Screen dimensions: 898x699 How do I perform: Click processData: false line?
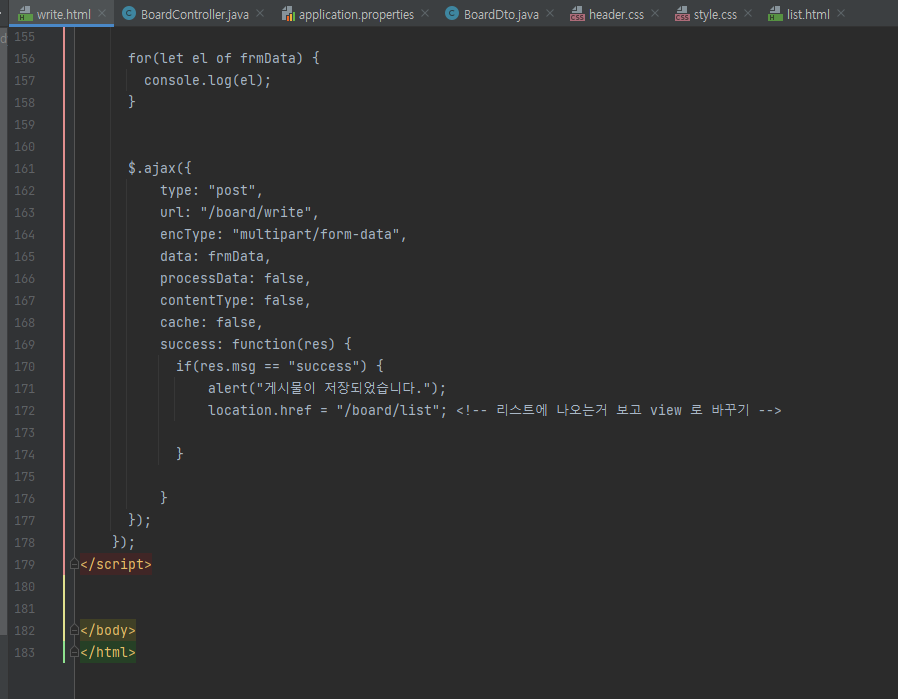coord(235,278)
